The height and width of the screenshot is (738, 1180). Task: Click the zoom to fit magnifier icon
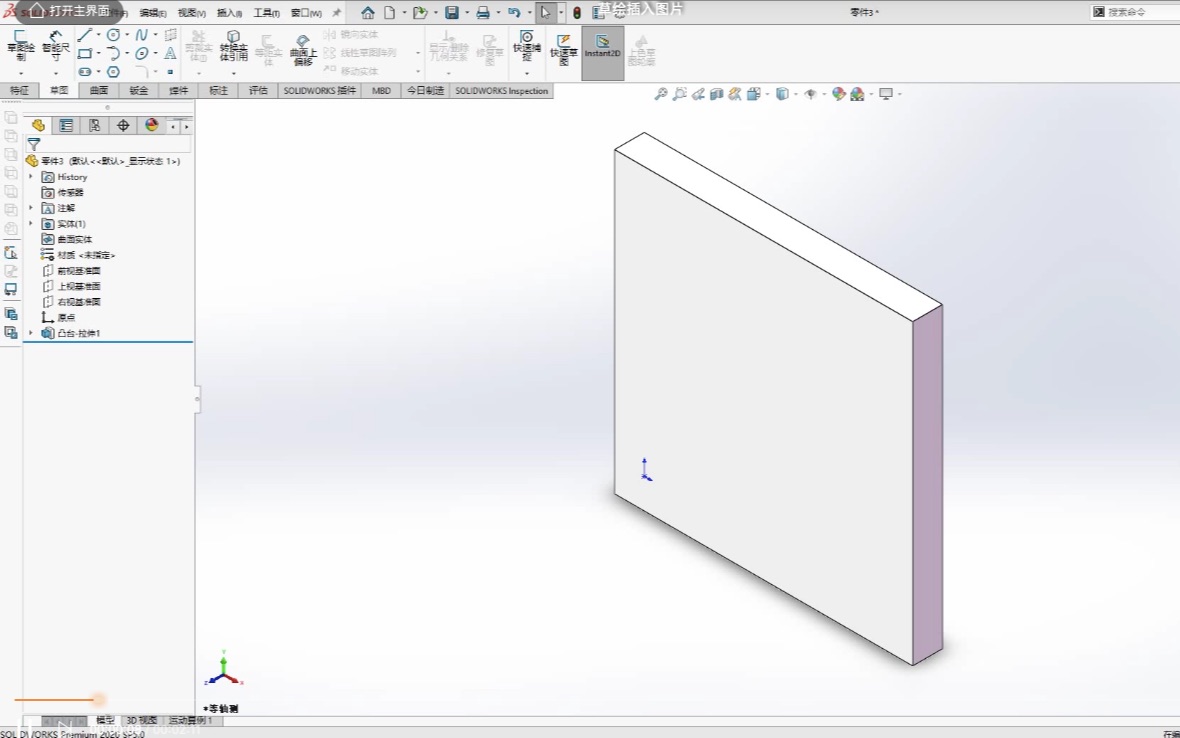659,94
